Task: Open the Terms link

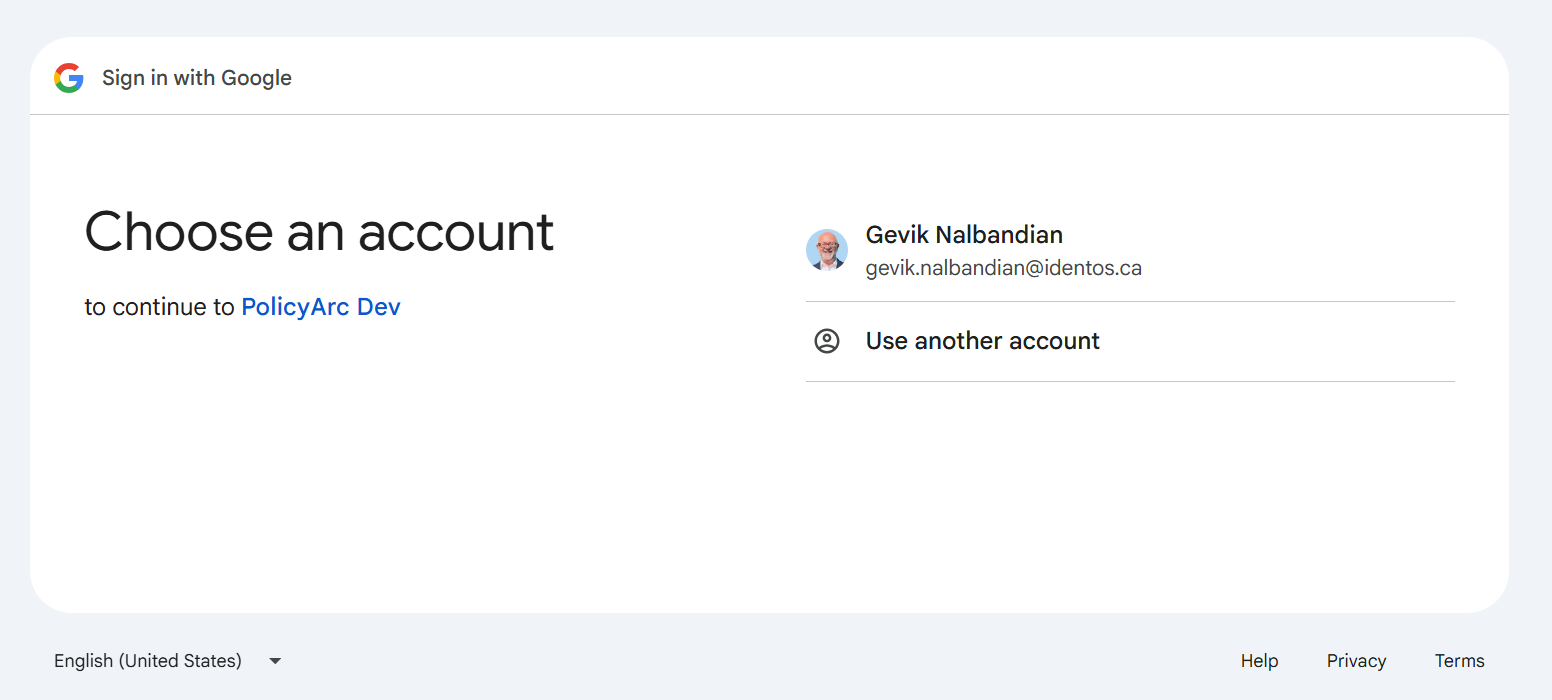Action: coord(1459,661)
